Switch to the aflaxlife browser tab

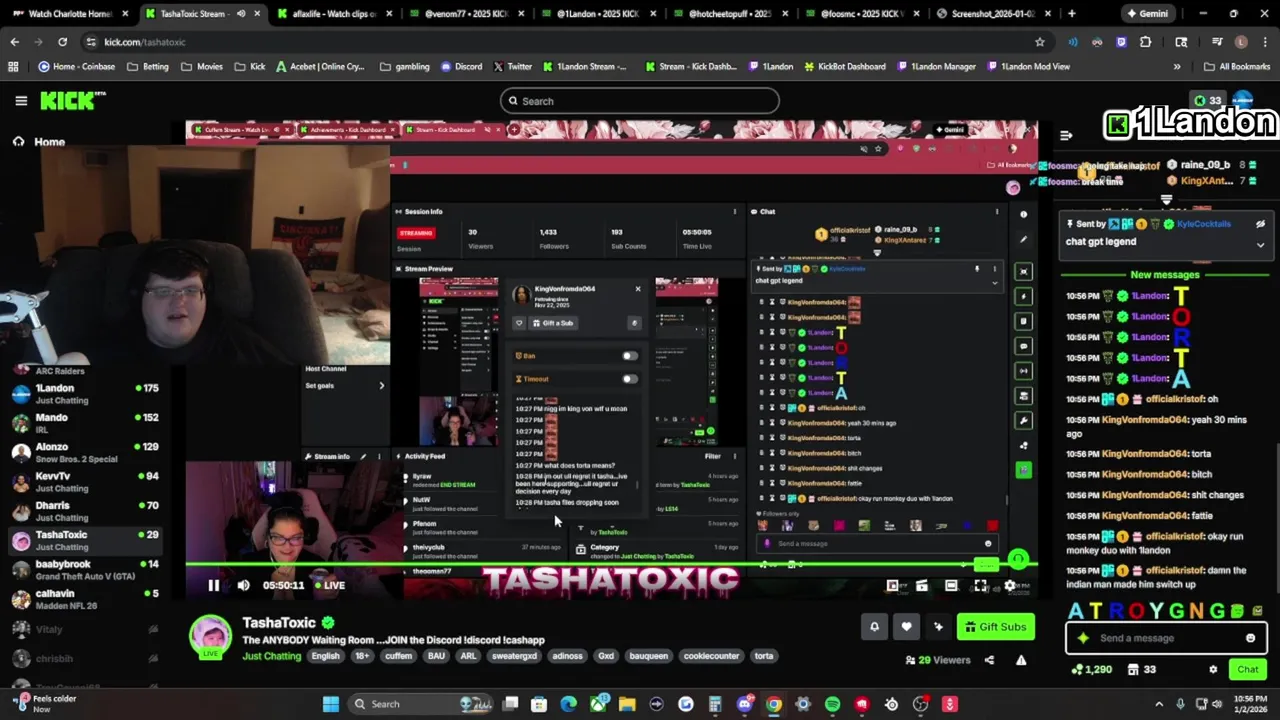click(x=333, y=14)
